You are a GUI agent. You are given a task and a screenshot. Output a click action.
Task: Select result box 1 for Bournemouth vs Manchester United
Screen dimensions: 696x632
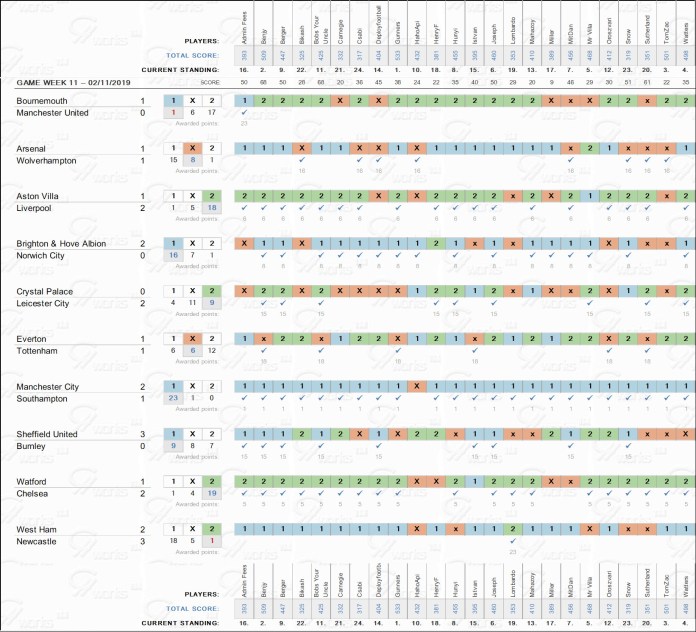(x=174, y=101)
